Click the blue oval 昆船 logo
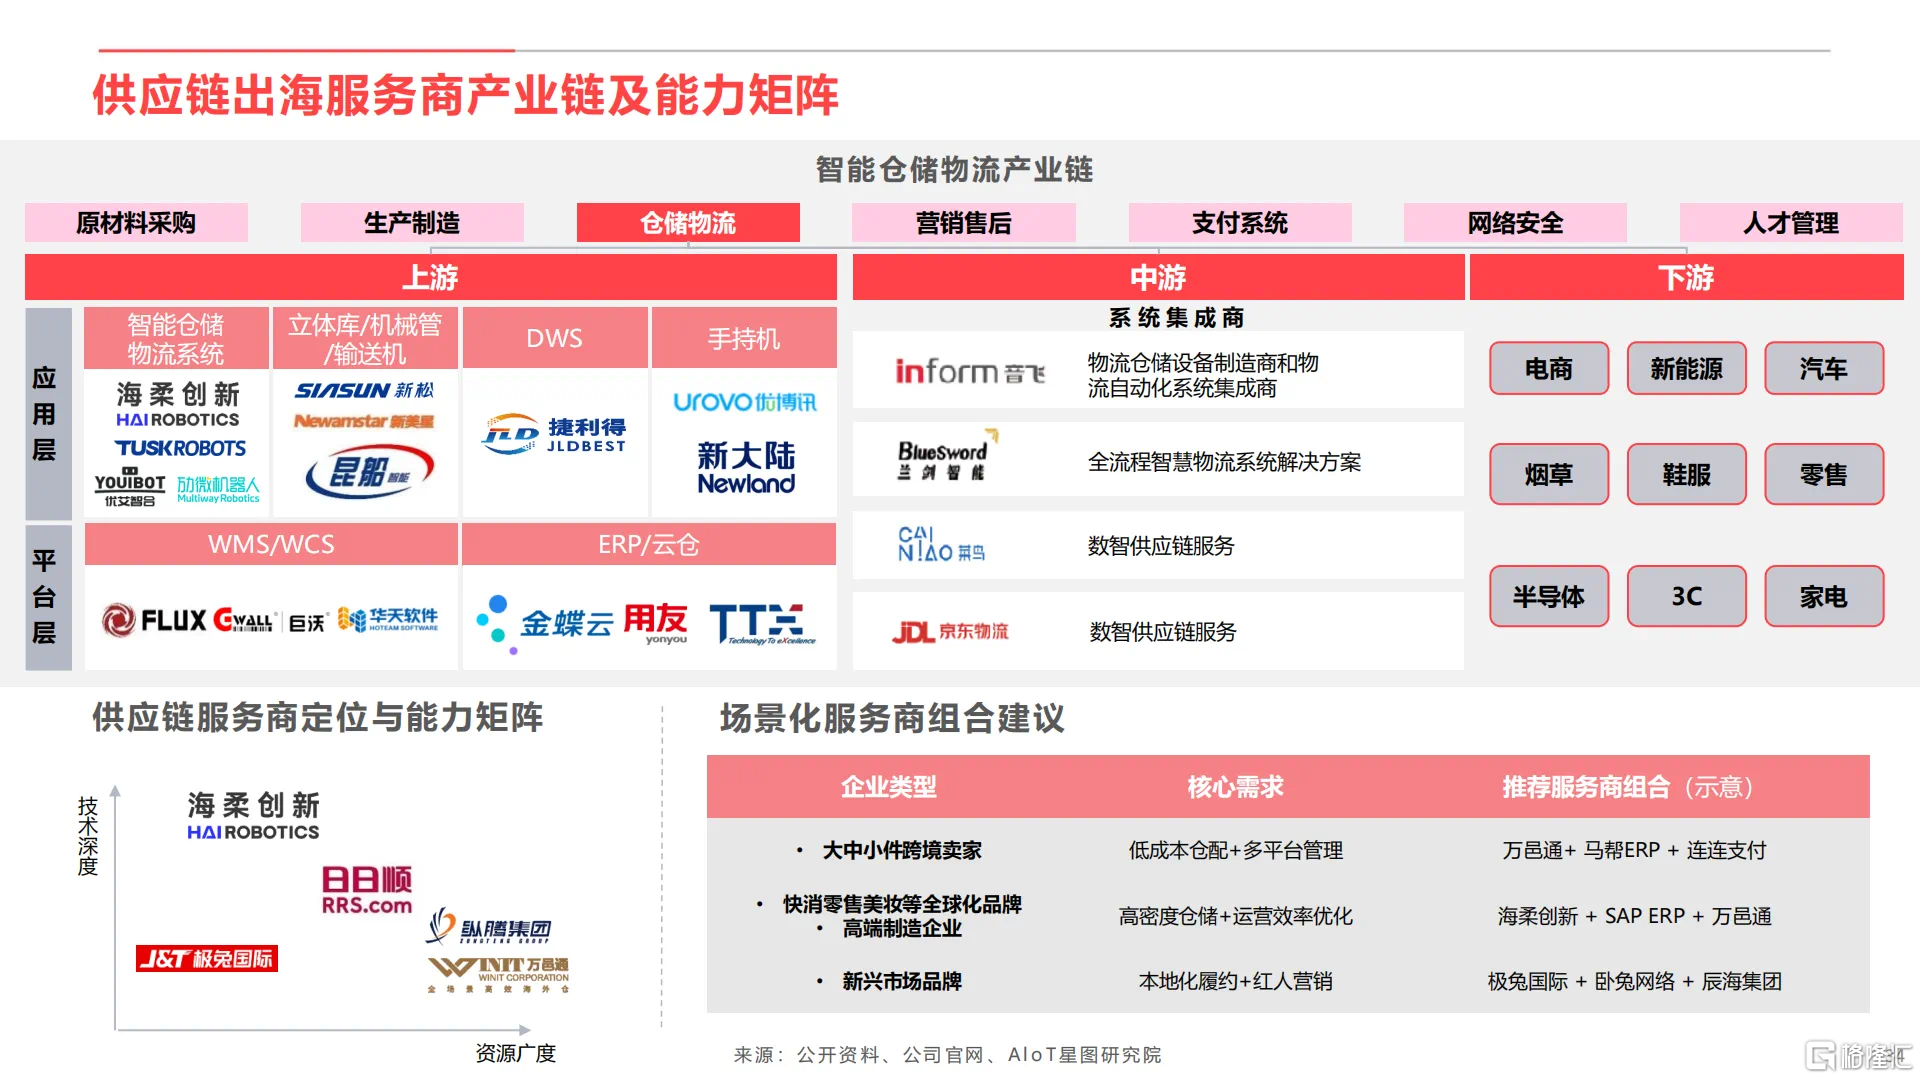This screenshot has width=1920, height=1080. coord(369,472)
